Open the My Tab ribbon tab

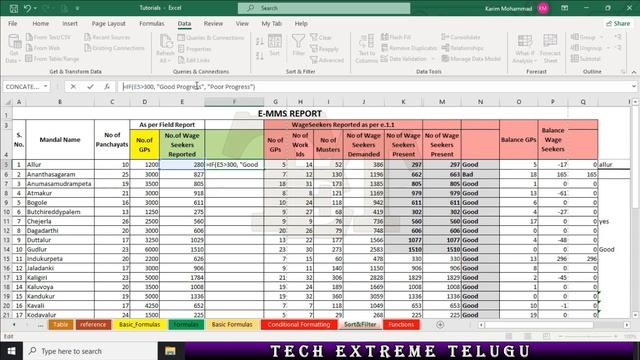[271, 24]
